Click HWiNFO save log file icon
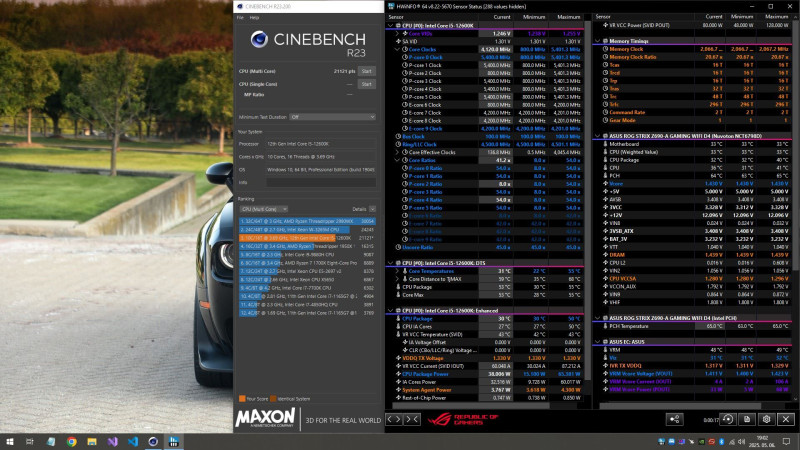The height and width of the screenshot is (450, 800). click(747, 419)
